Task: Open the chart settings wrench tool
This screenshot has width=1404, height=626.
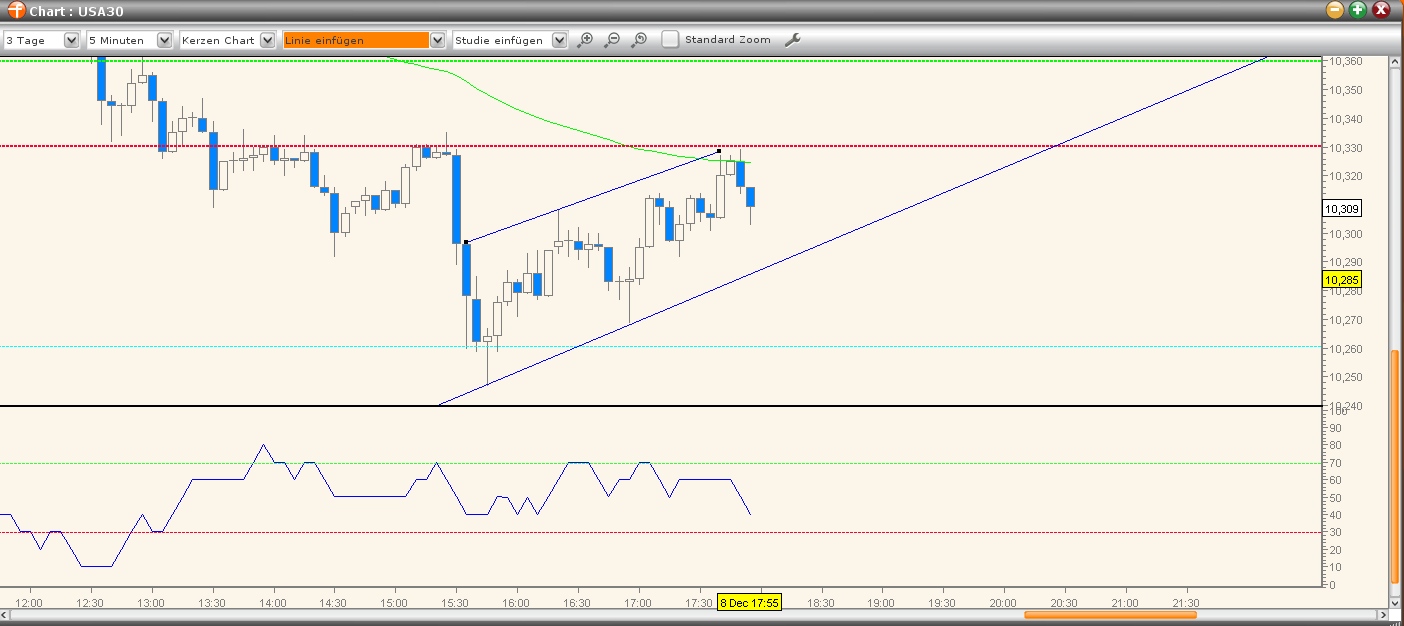Action: [x=793, y=39]
